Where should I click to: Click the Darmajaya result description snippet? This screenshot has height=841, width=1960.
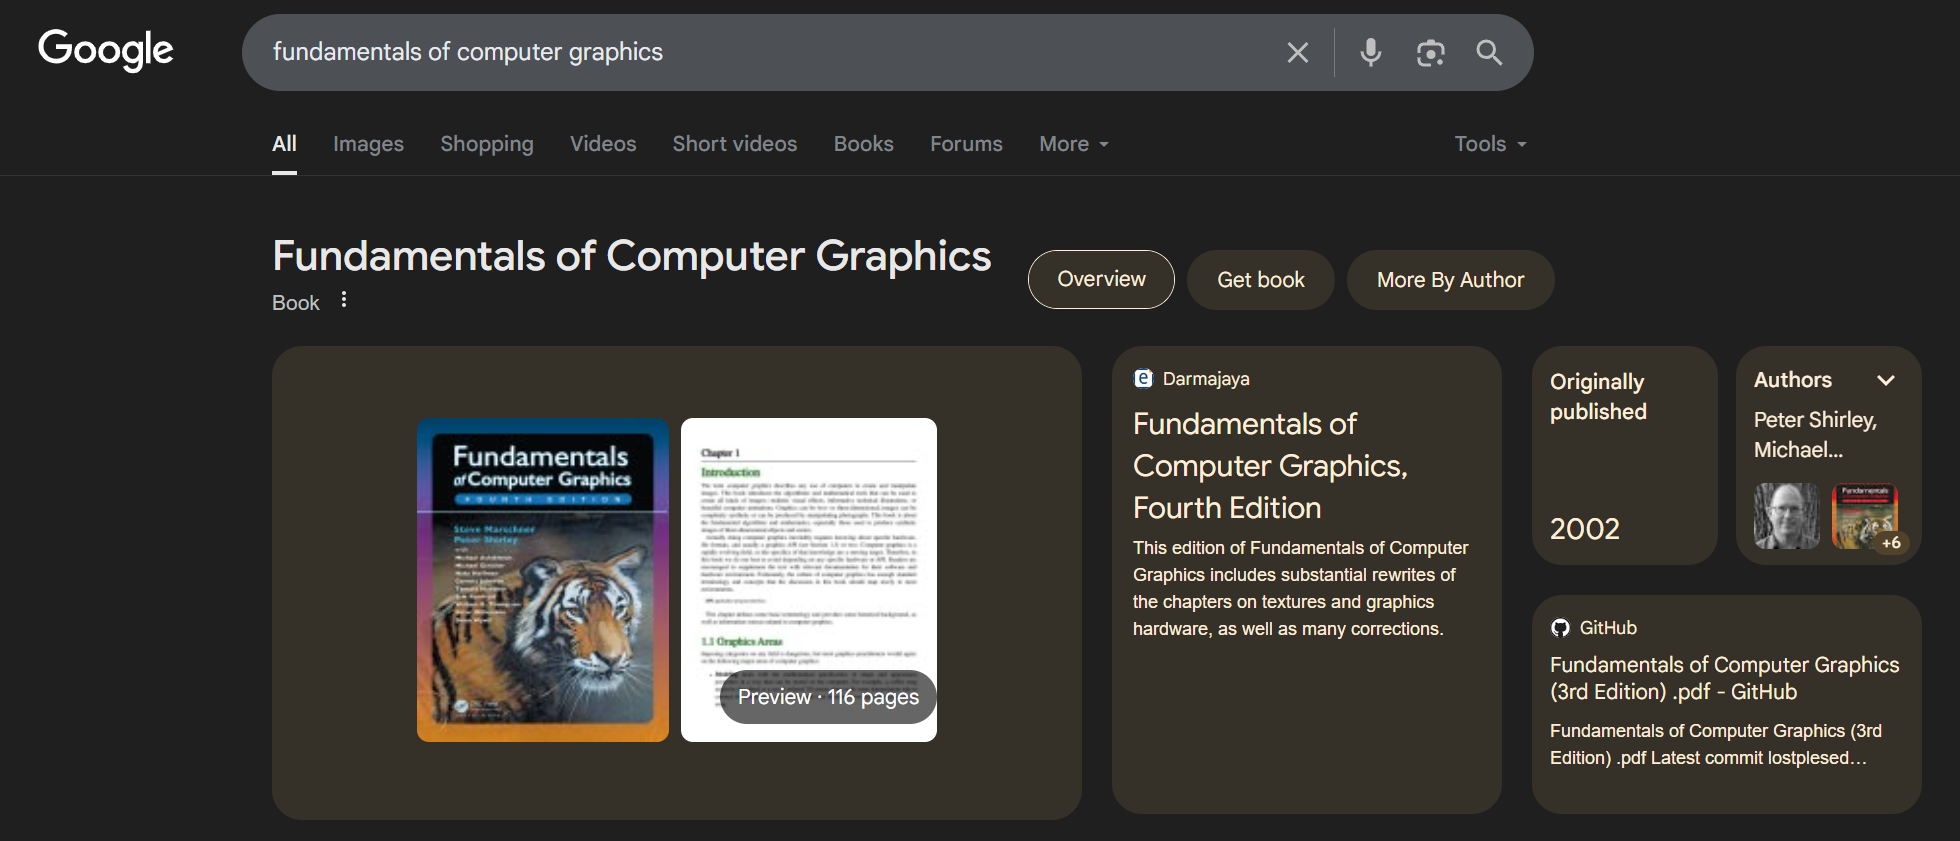(x=1300, y=588)
